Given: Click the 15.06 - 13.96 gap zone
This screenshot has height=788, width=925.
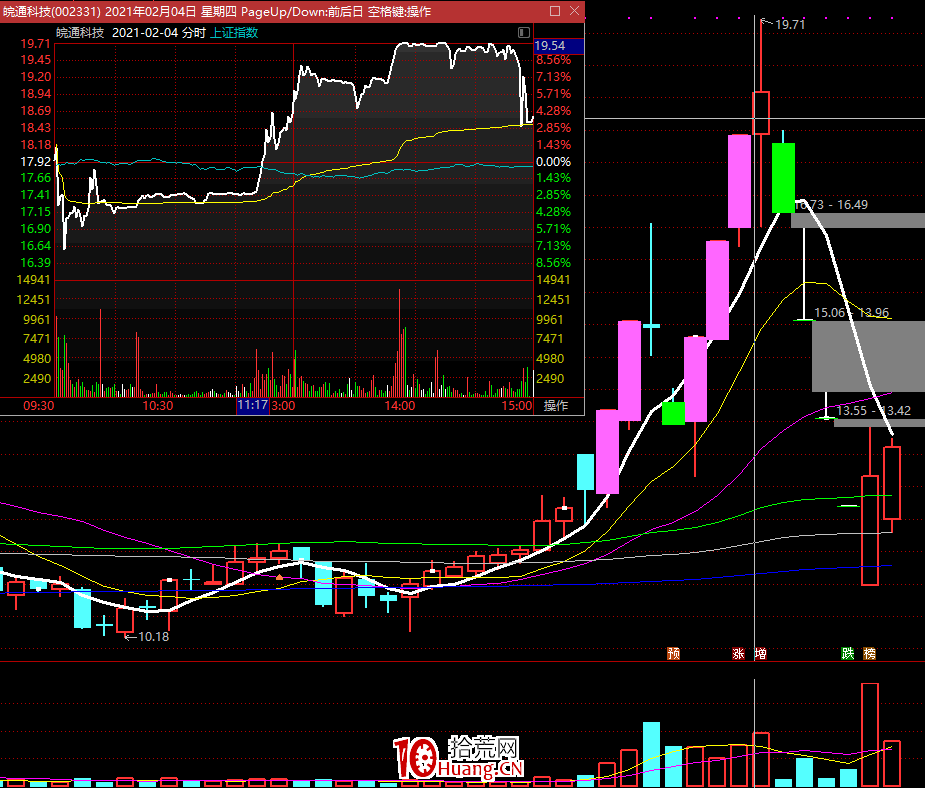Looking at the screenshot, I should click(868, 356).
